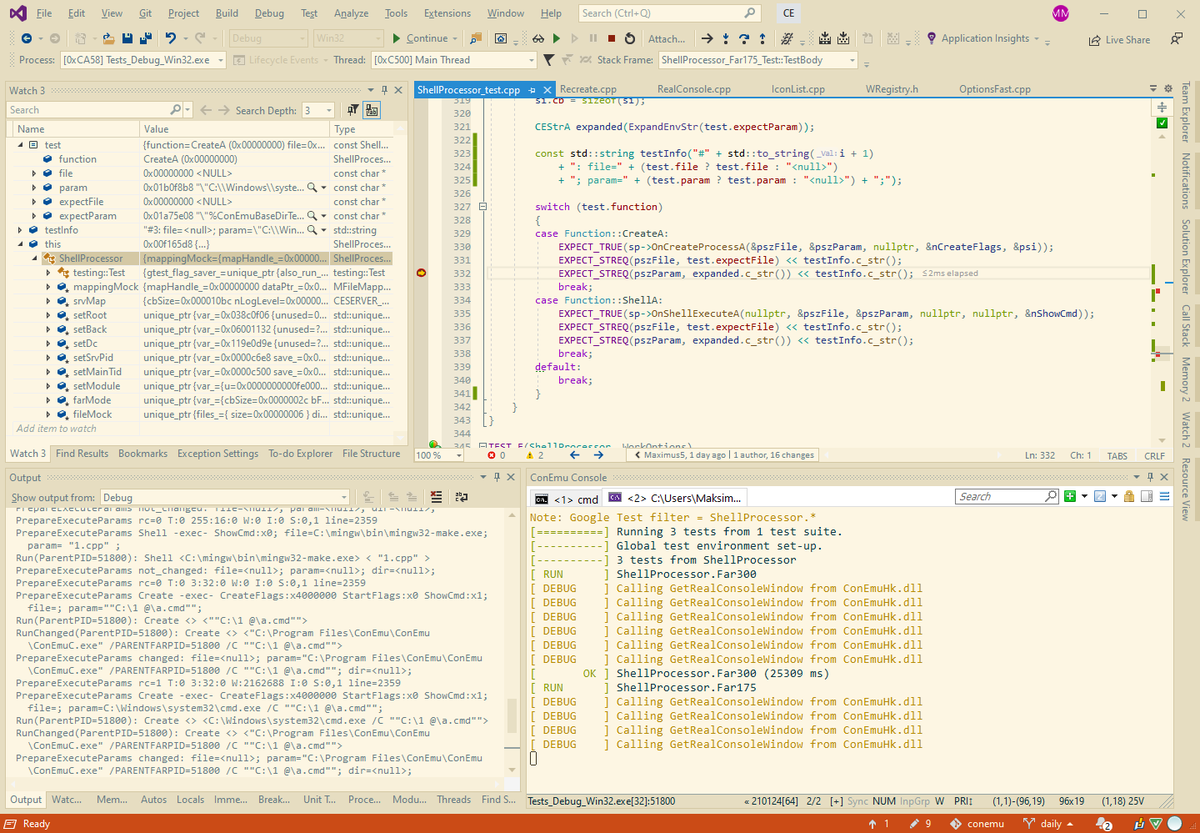
Task: Open the Thread dropdown showing Main Thread
Action: 453,60
